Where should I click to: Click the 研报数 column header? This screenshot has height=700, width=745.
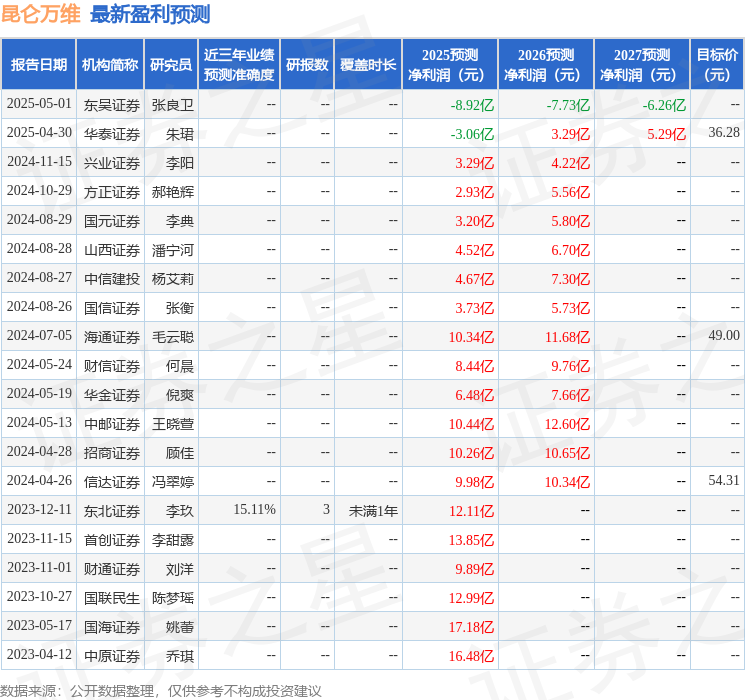tap(307, 65)
